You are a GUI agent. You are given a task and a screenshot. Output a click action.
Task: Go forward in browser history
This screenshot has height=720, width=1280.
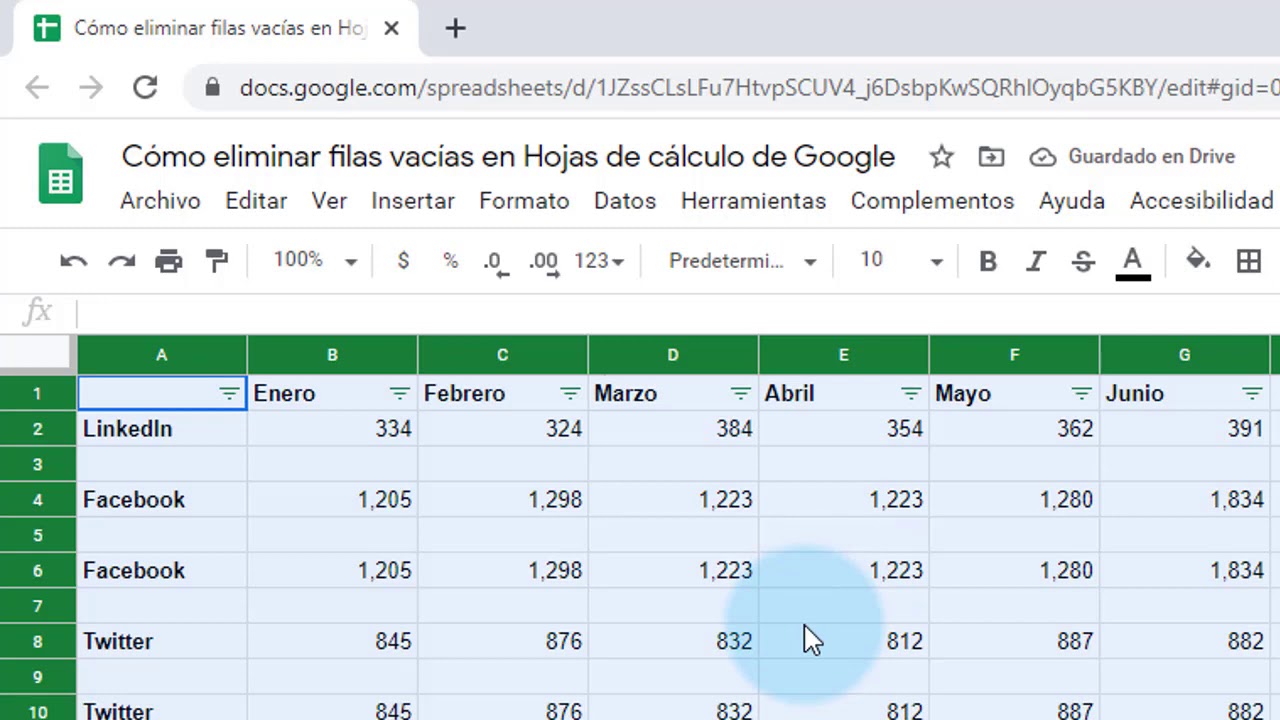click(x=91, y=87)
